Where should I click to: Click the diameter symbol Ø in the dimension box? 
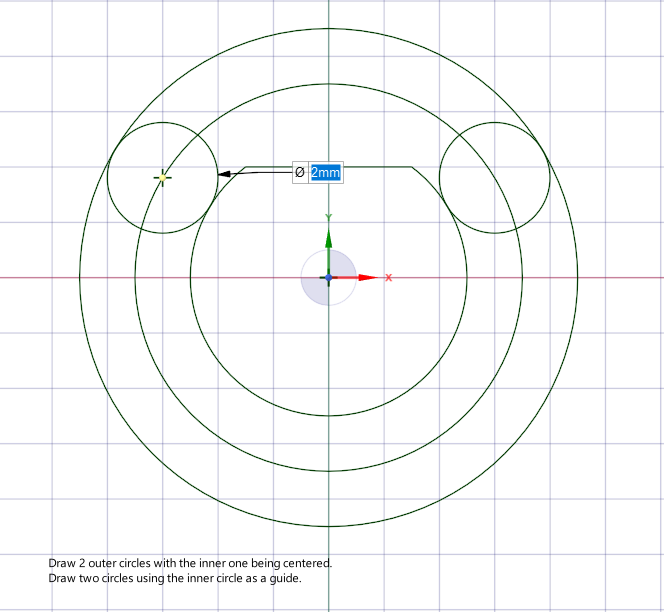click(300, 172)
